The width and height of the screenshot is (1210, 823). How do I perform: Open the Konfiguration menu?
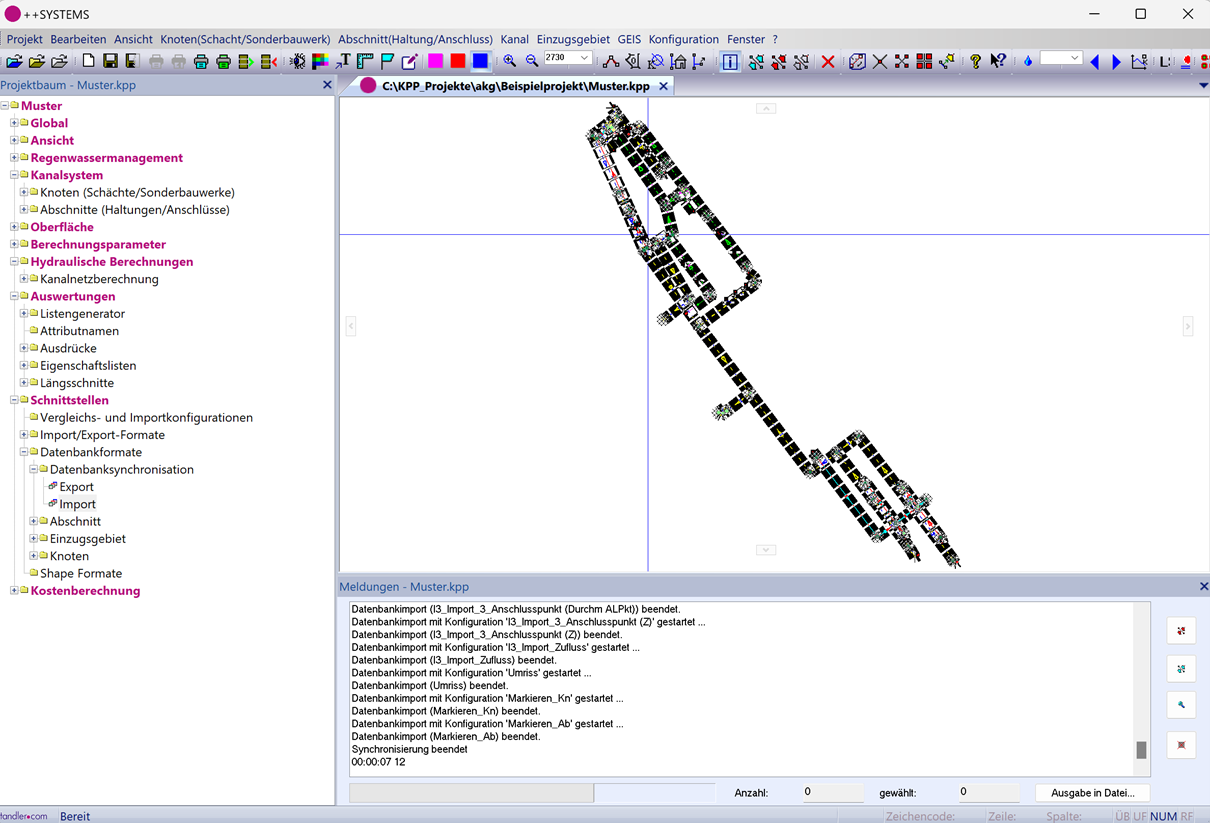click(683, 39)
